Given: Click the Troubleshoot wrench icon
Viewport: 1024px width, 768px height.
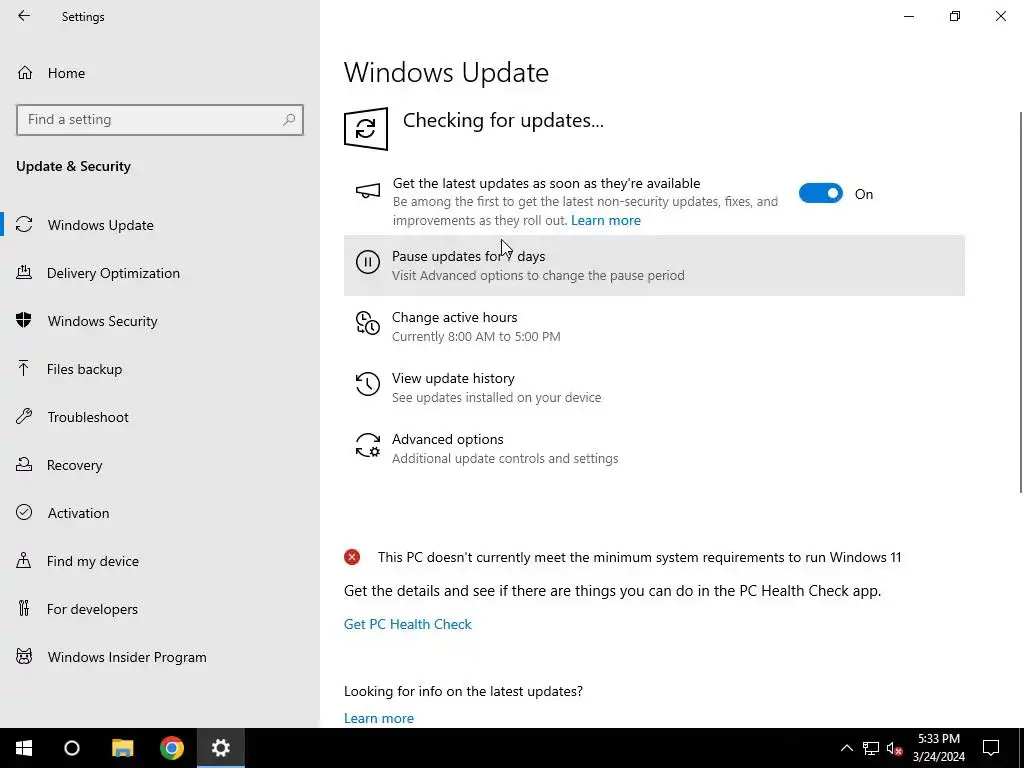Looking at the screenshot, I should pos(24,417).
